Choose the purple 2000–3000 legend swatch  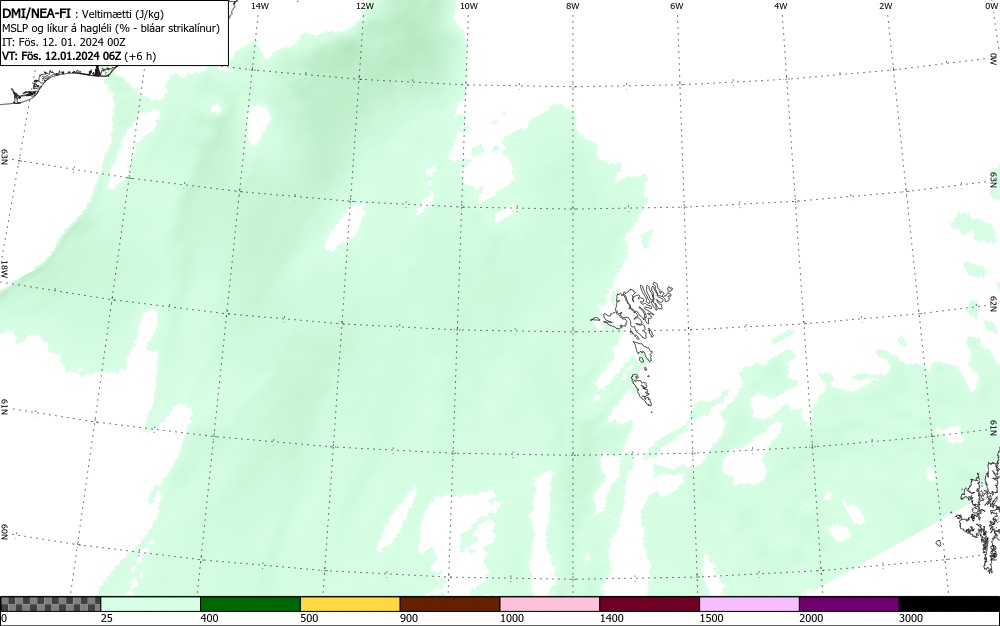849,604
